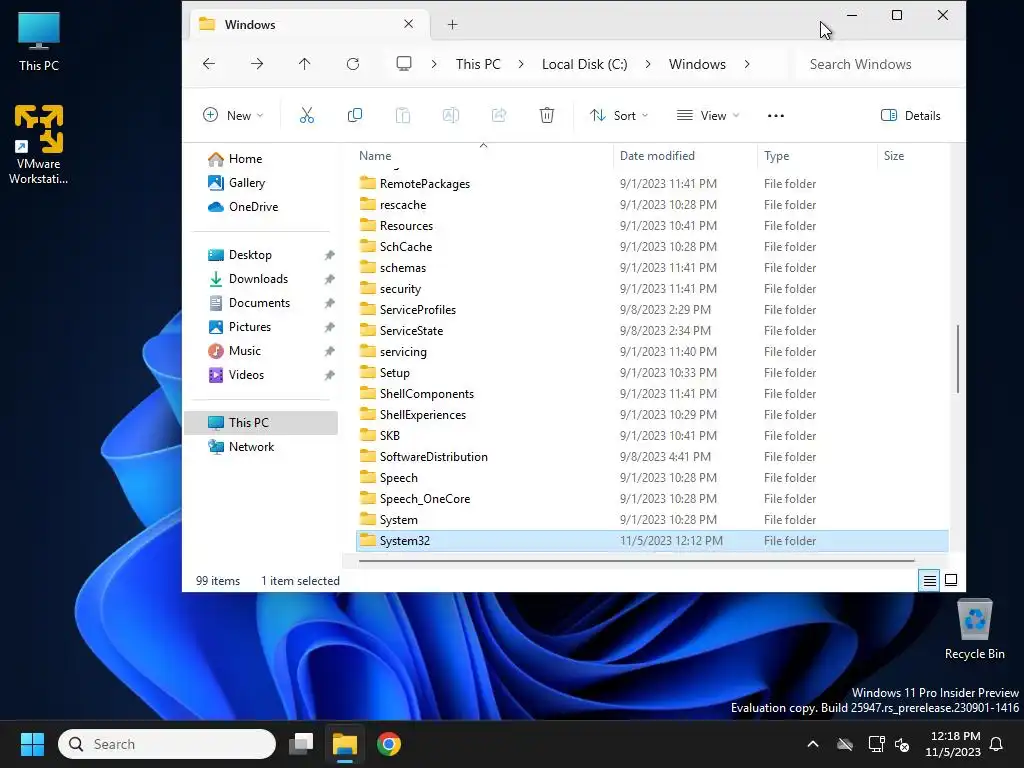Click the PC monitor icon in address bar

[404, 64]
